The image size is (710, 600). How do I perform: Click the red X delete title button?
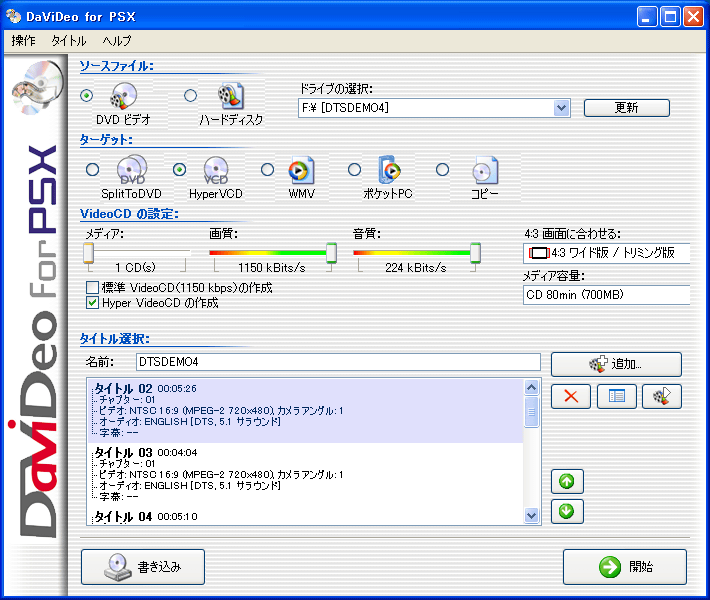[x=571, y=397]
